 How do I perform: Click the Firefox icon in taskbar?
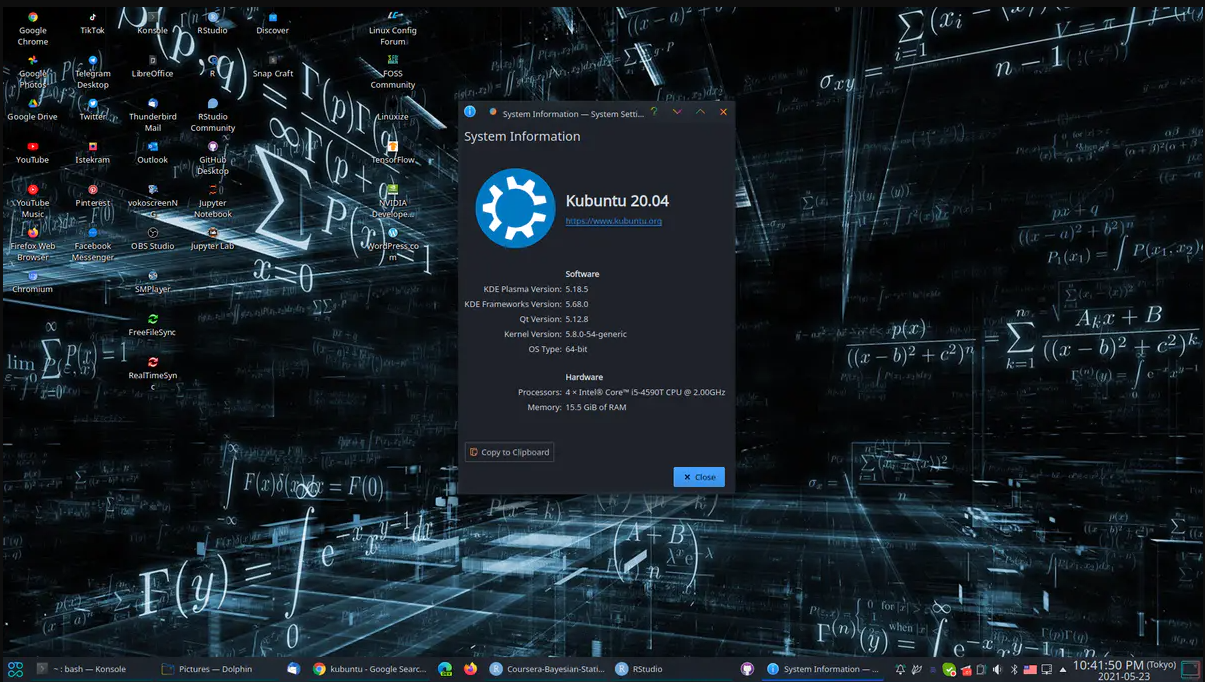tap(470, 669)
